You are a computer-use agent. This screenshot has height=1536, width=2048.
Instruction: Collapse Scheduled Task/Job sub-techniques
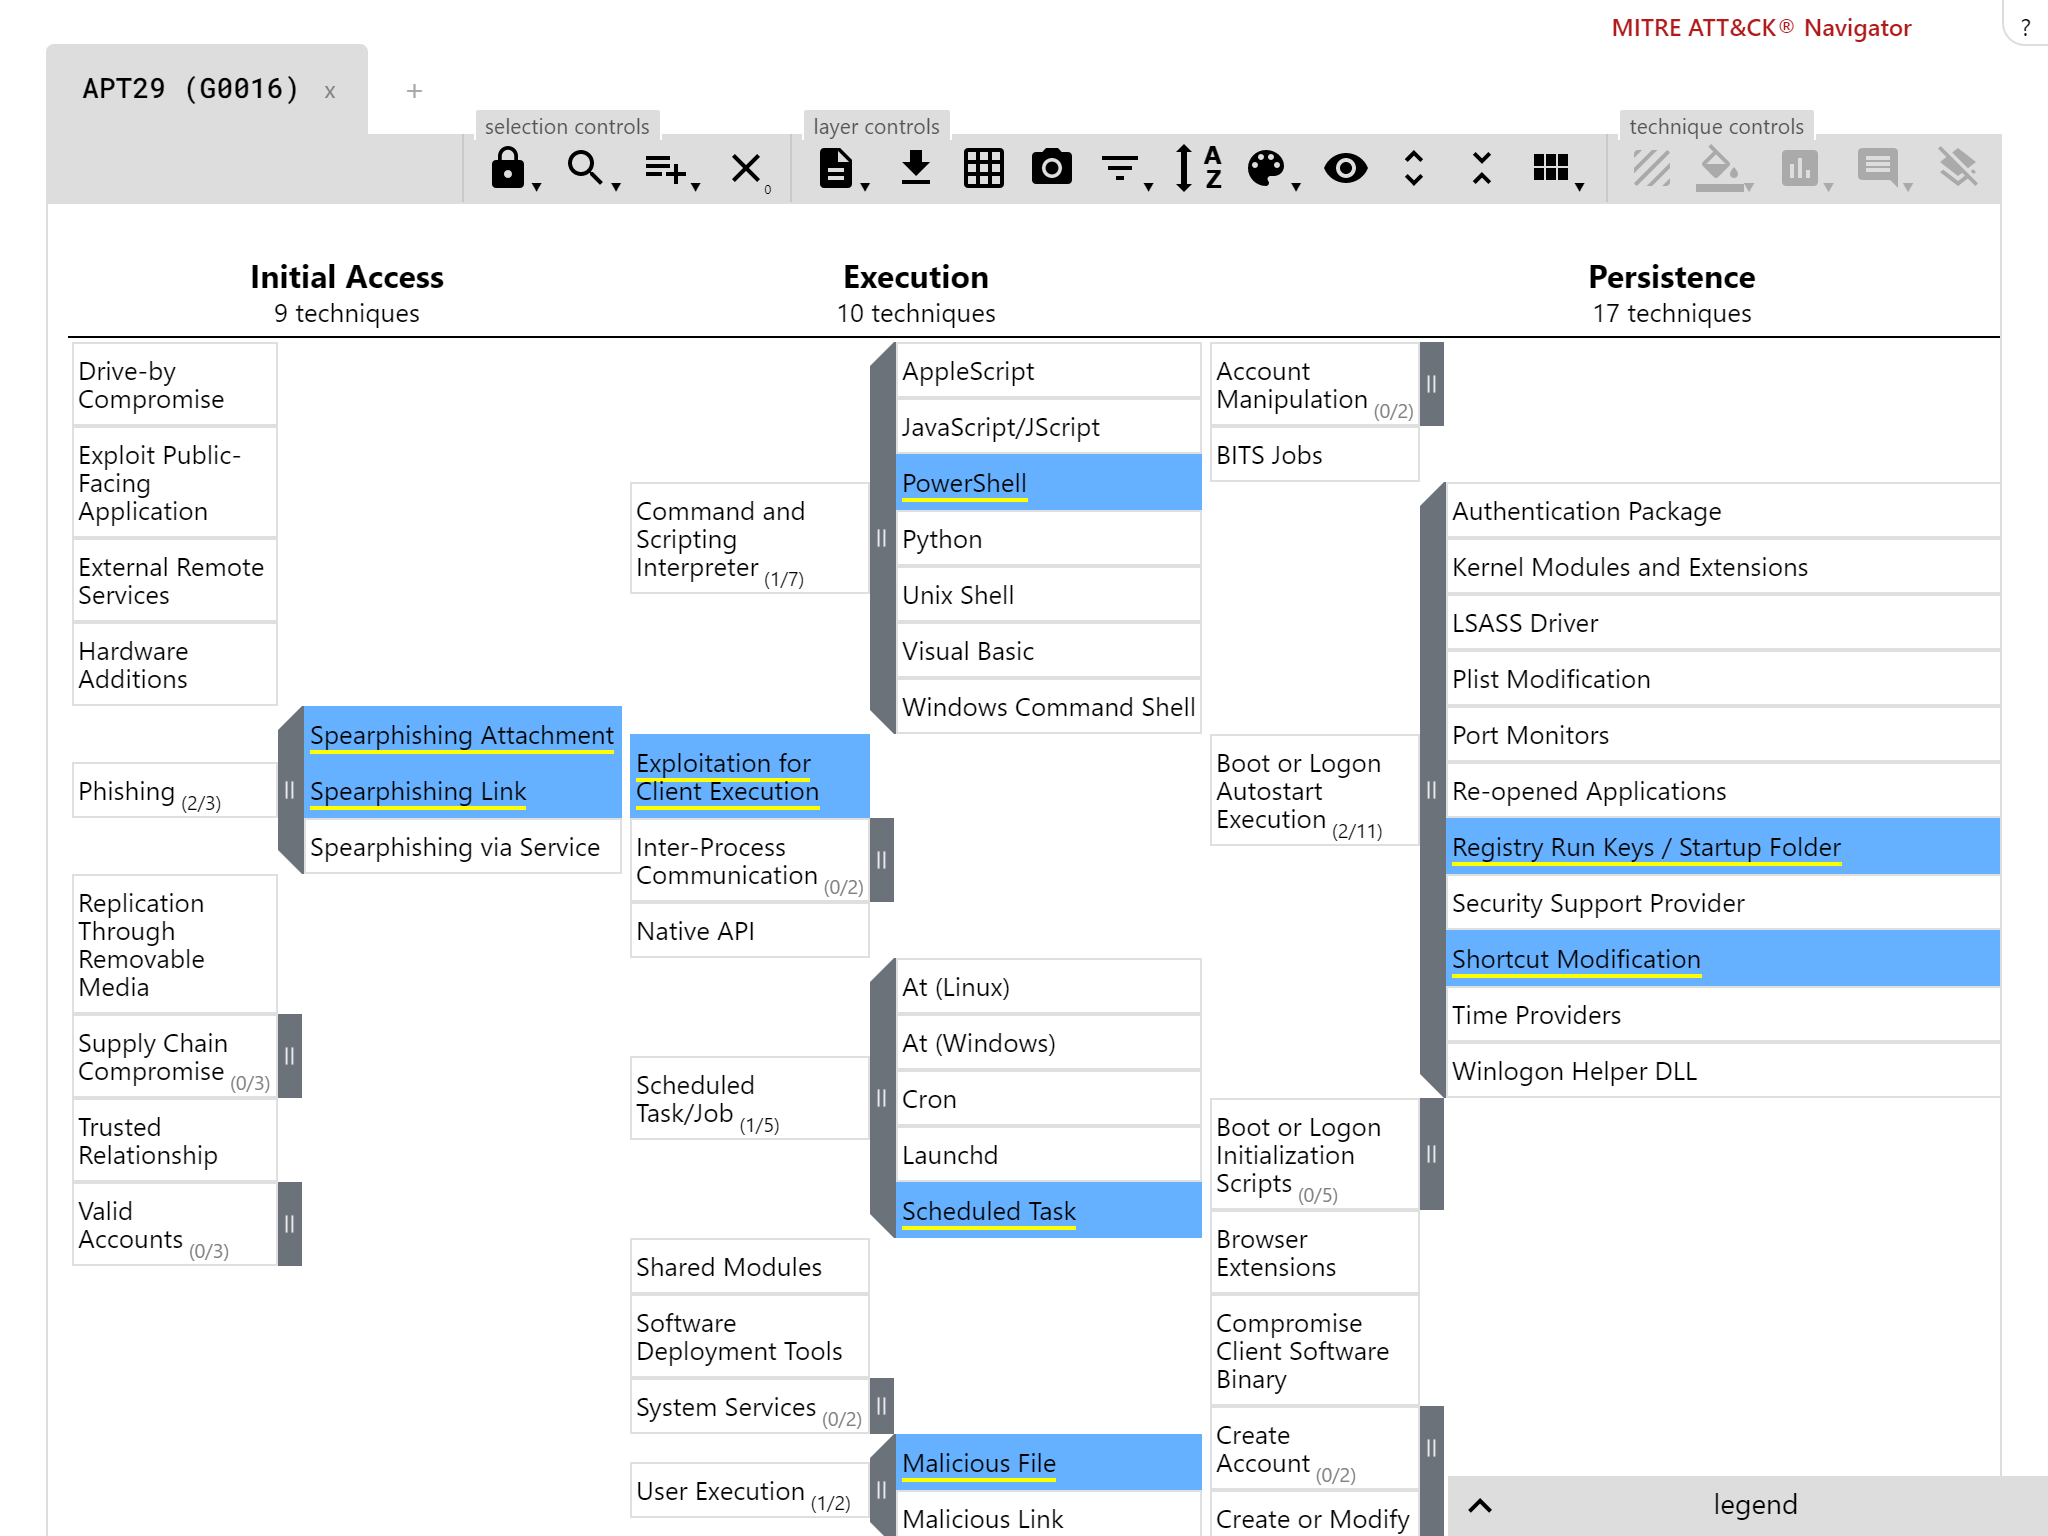point(882,1098)
